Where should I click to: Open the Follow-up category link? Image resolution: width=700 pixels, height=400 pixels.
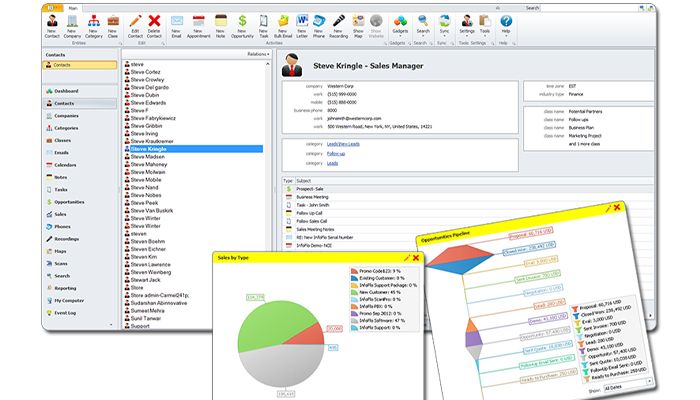pyautogui.click(x=336, y=154)
